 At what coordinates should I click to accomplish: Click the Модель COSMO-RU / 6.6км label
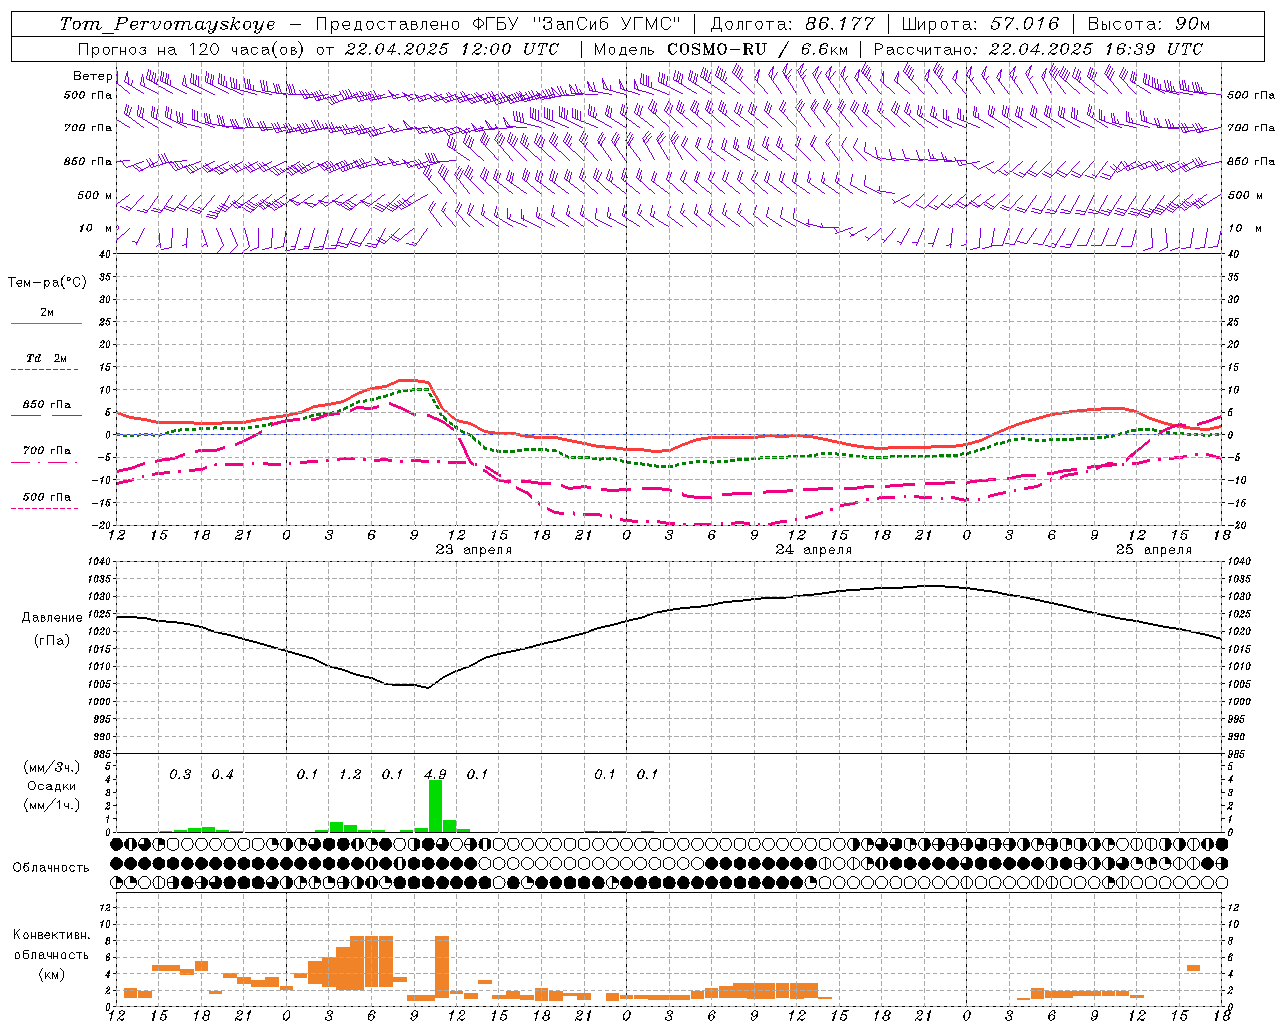point(721,49)
